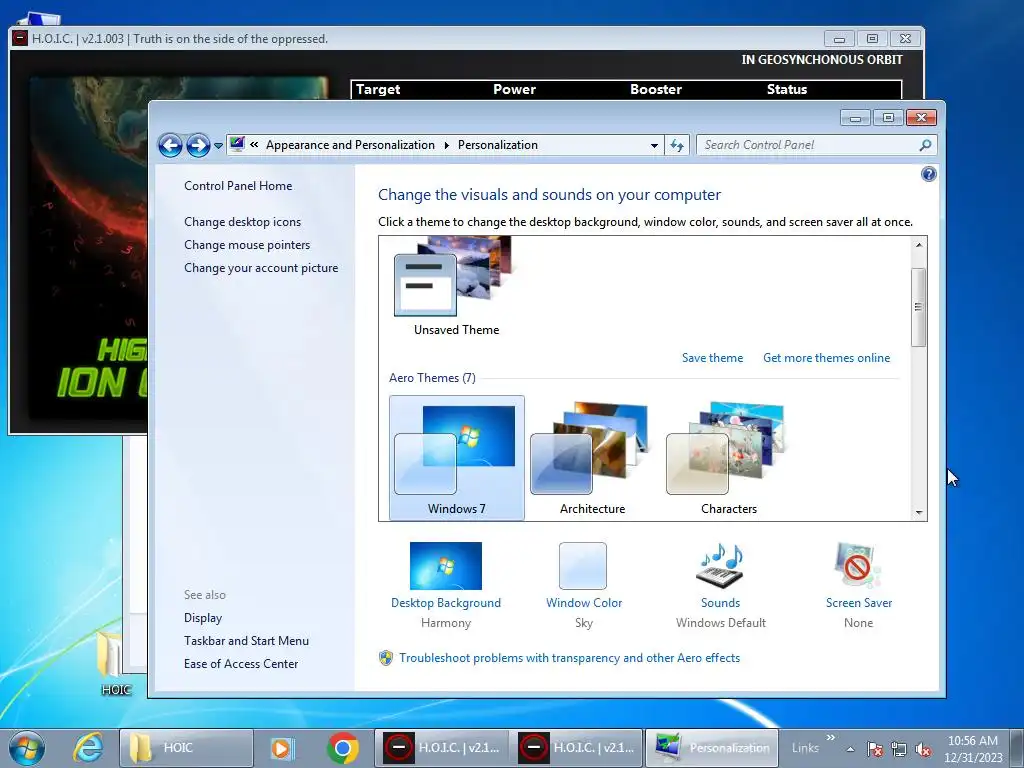This screenshot has height=768, width=1024.
Task: Open the recent pages dropdown next to Forward
Action: point(218,146)
